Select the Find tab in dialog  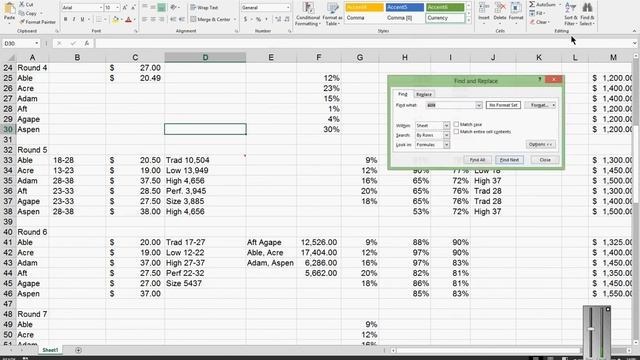click(x=403, y=94)
